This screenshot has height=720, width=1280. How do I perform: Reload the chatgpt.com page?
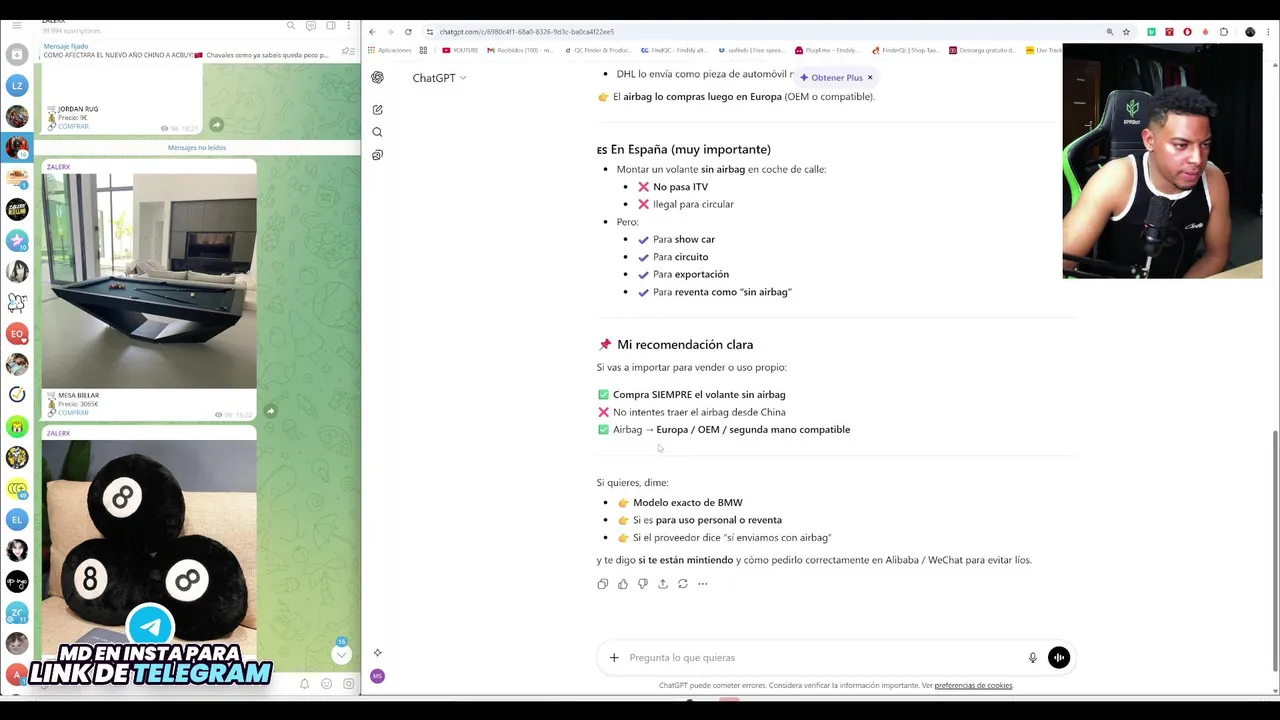pyautogui.click(x=408, y=32)
